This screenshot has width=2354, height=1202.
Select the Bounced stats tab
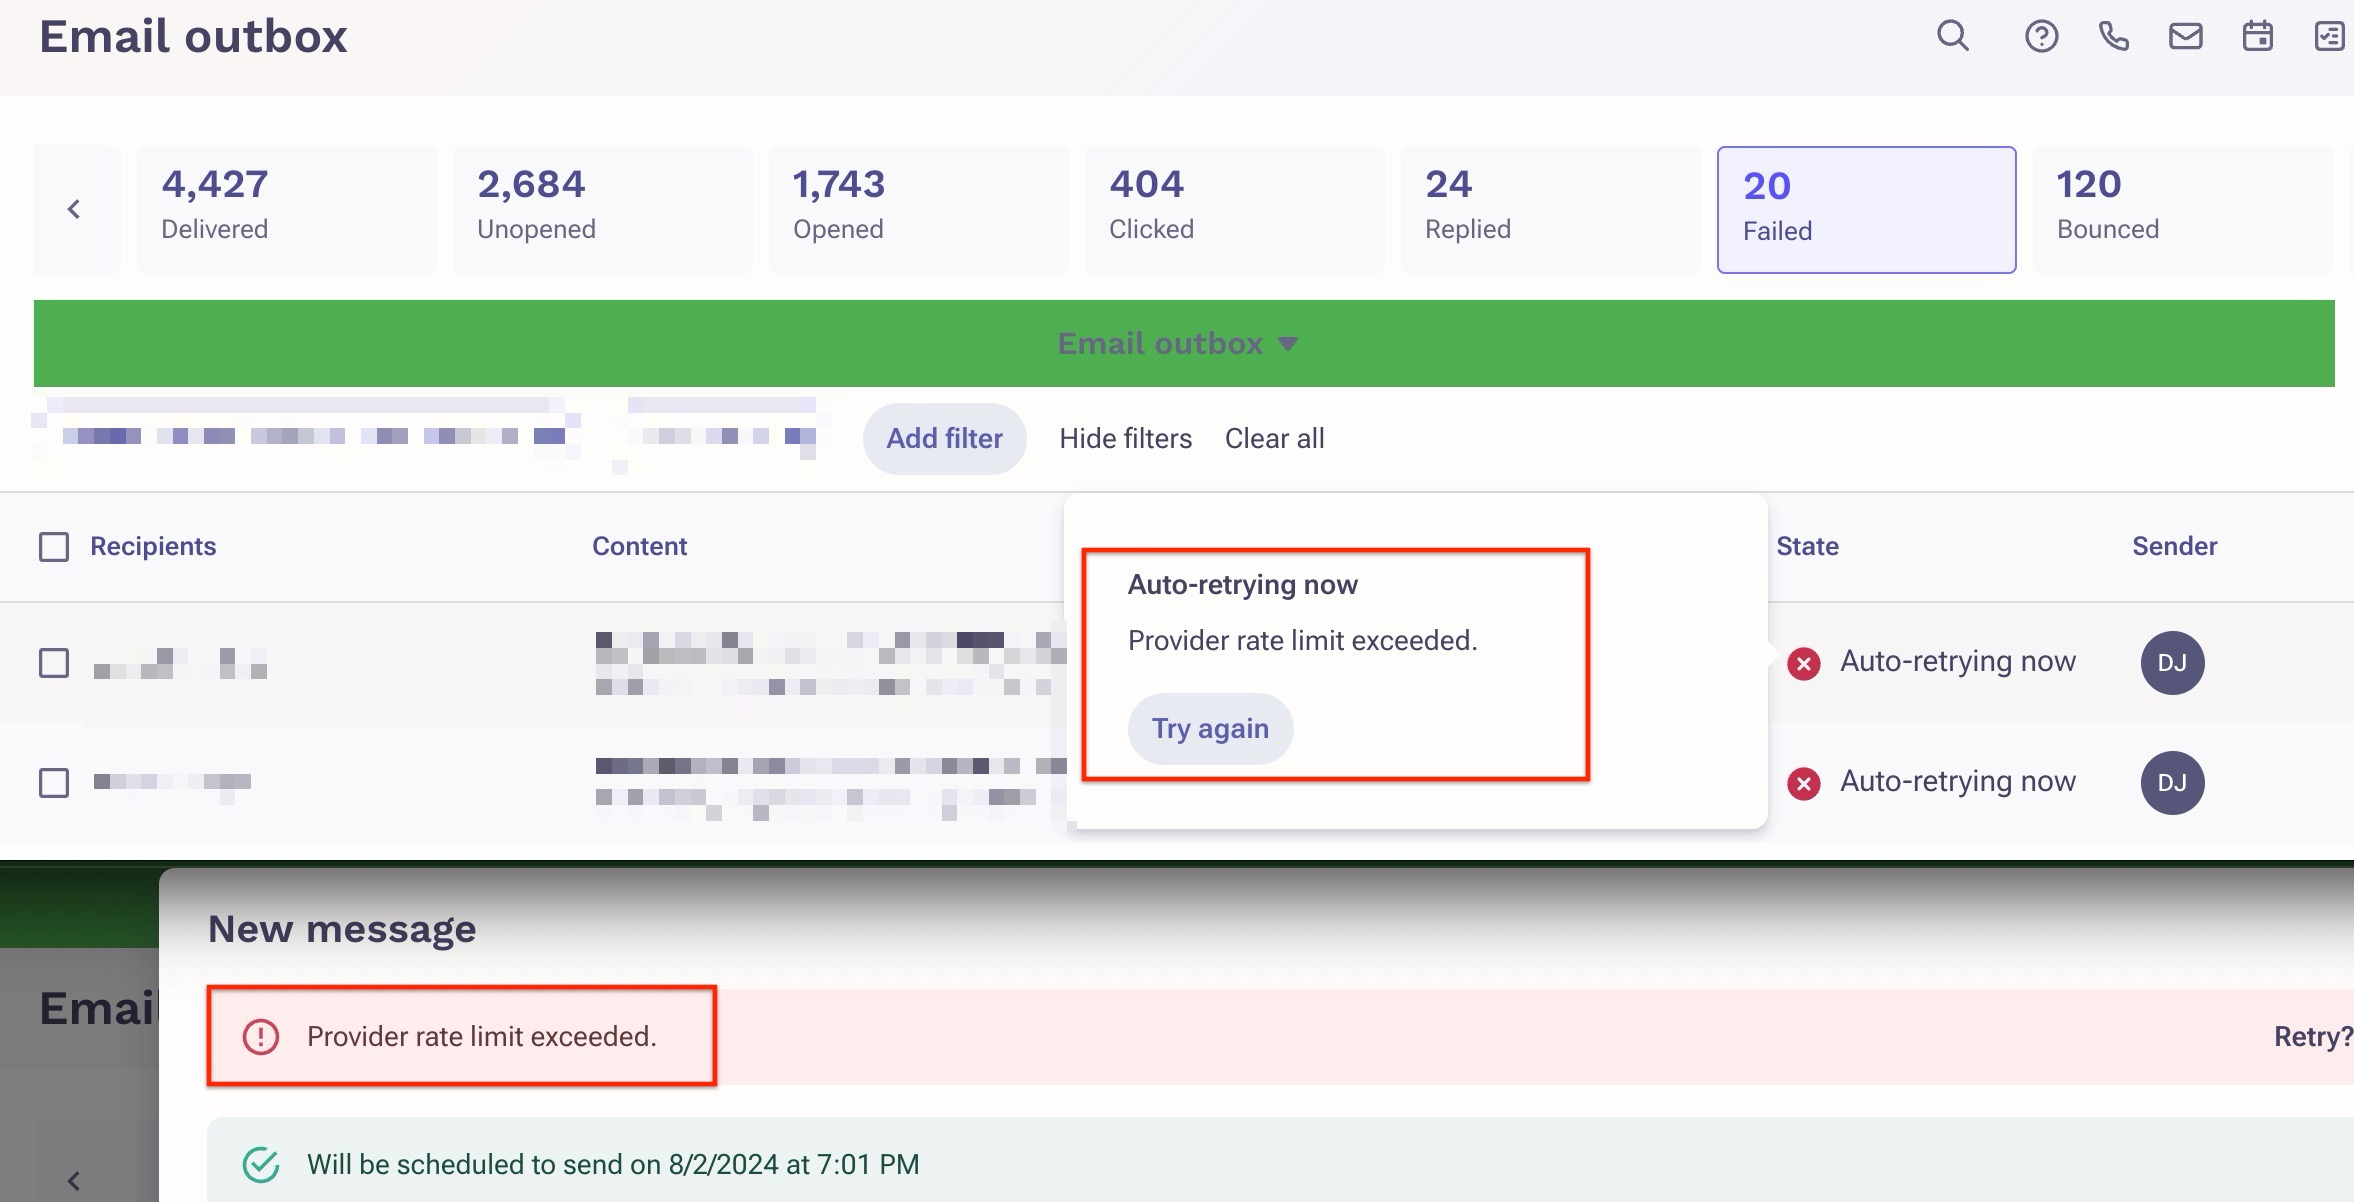coord(2180,210)
